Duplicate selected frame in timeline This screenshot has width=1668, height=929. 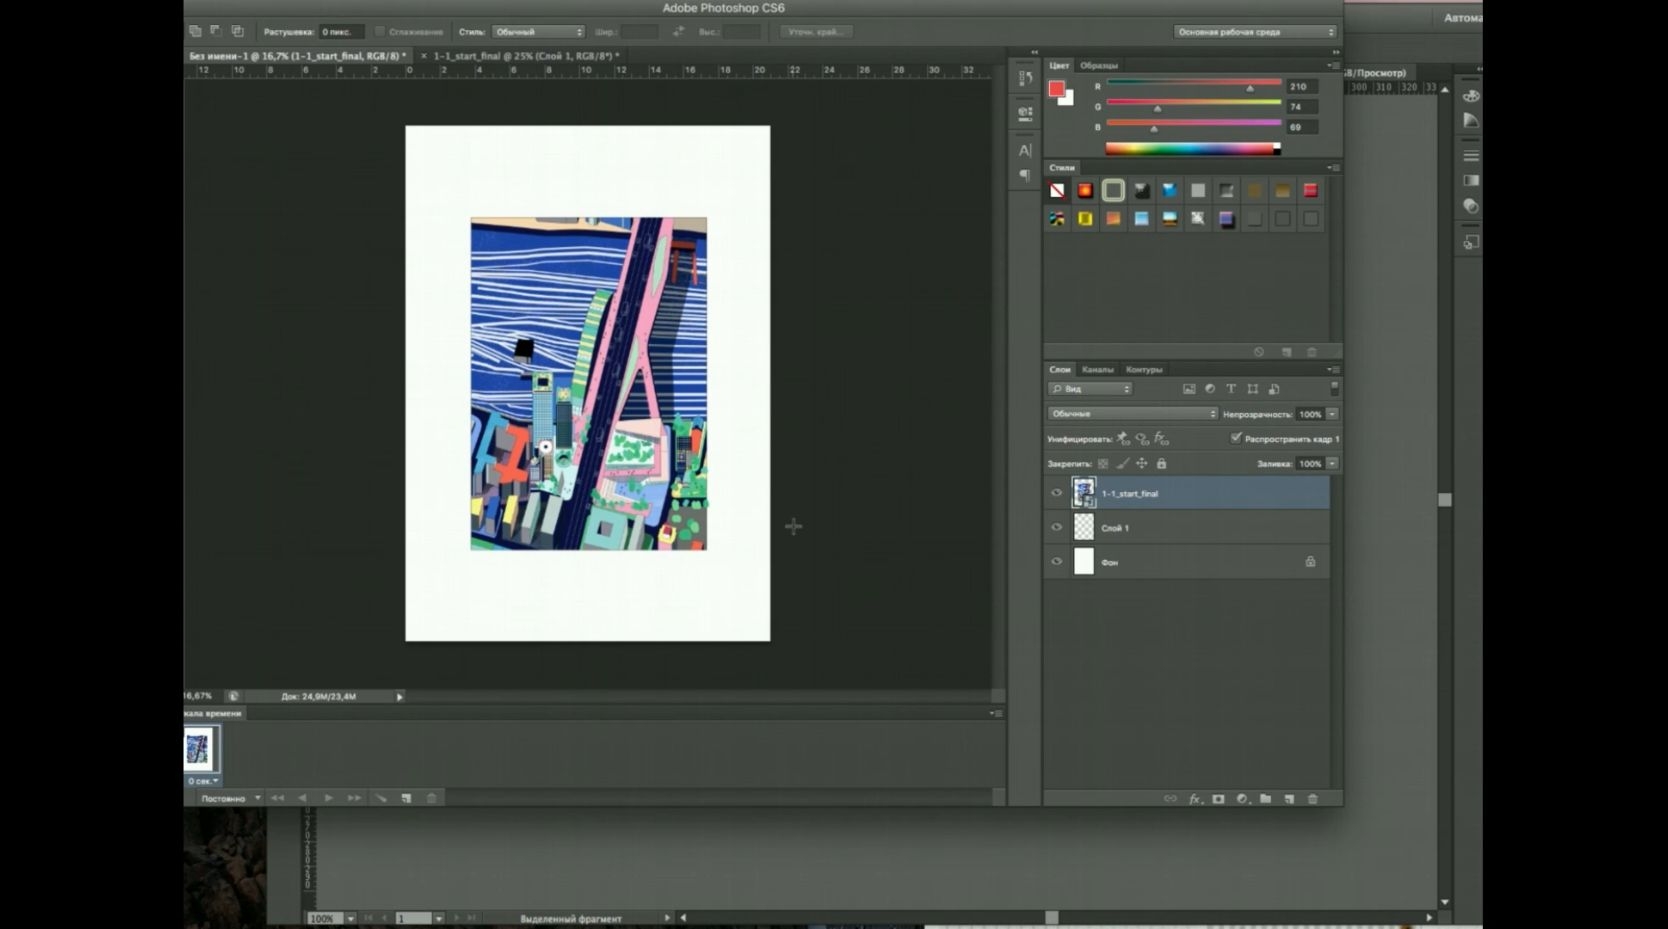point(406,798)
